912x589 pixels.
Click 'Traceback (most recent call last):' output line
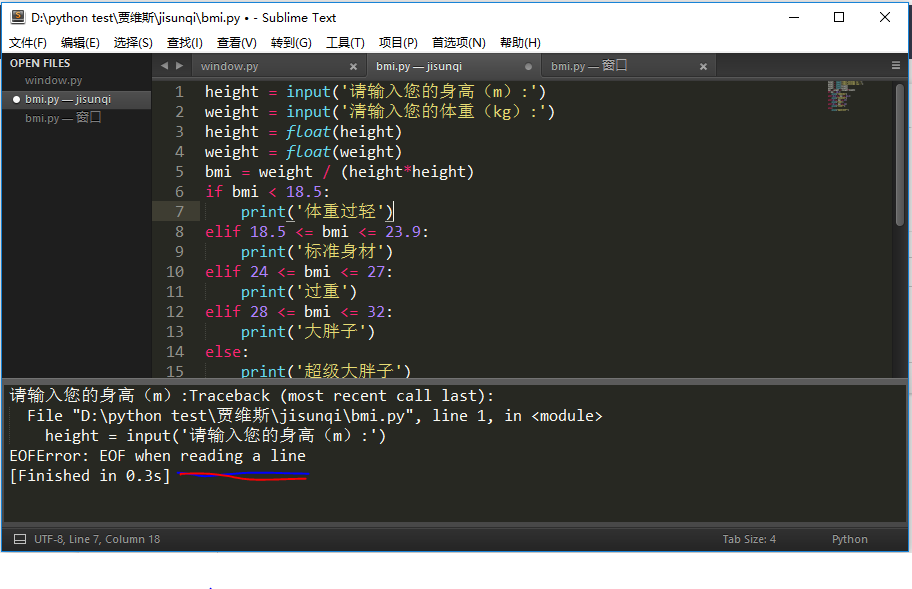(341, 396)
